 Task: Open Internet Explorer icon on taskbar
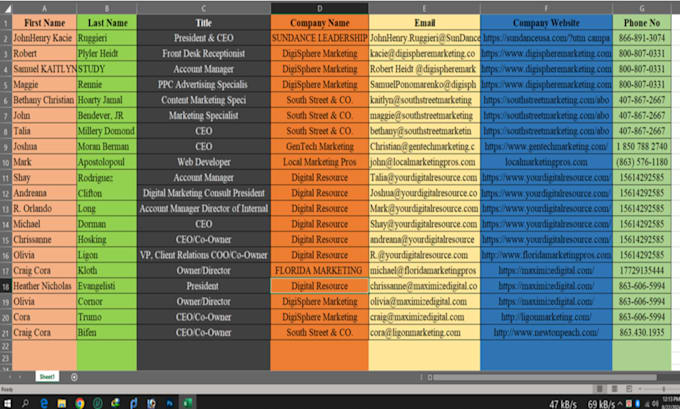115,403
